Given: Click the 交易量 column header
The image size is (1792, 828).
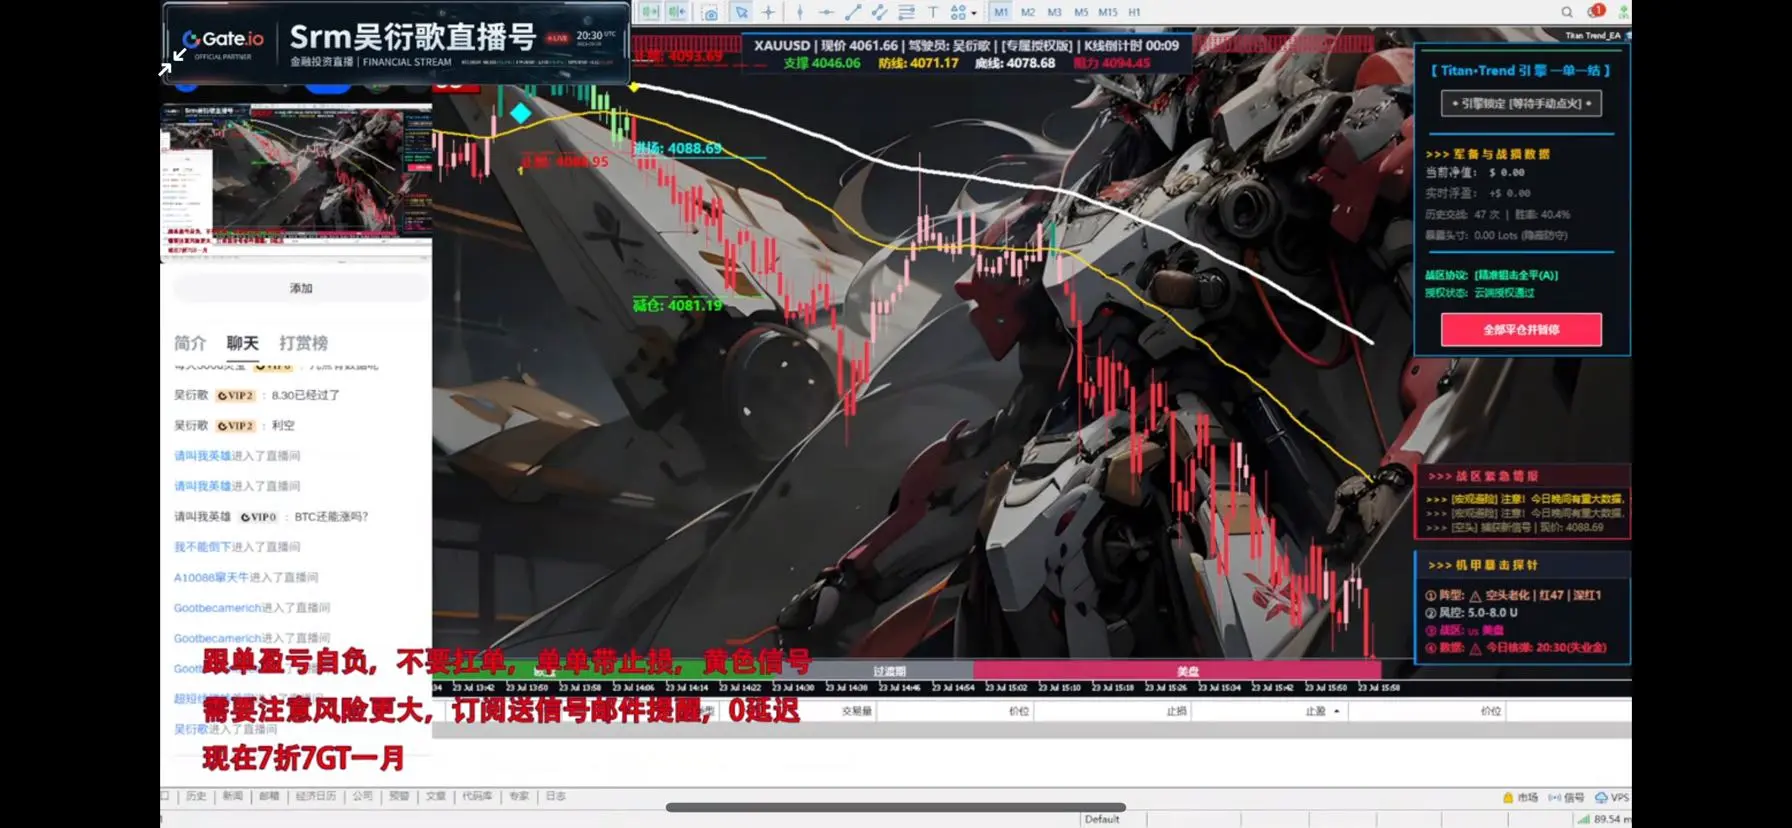Looking at the screenshot, I should [857, 711].
